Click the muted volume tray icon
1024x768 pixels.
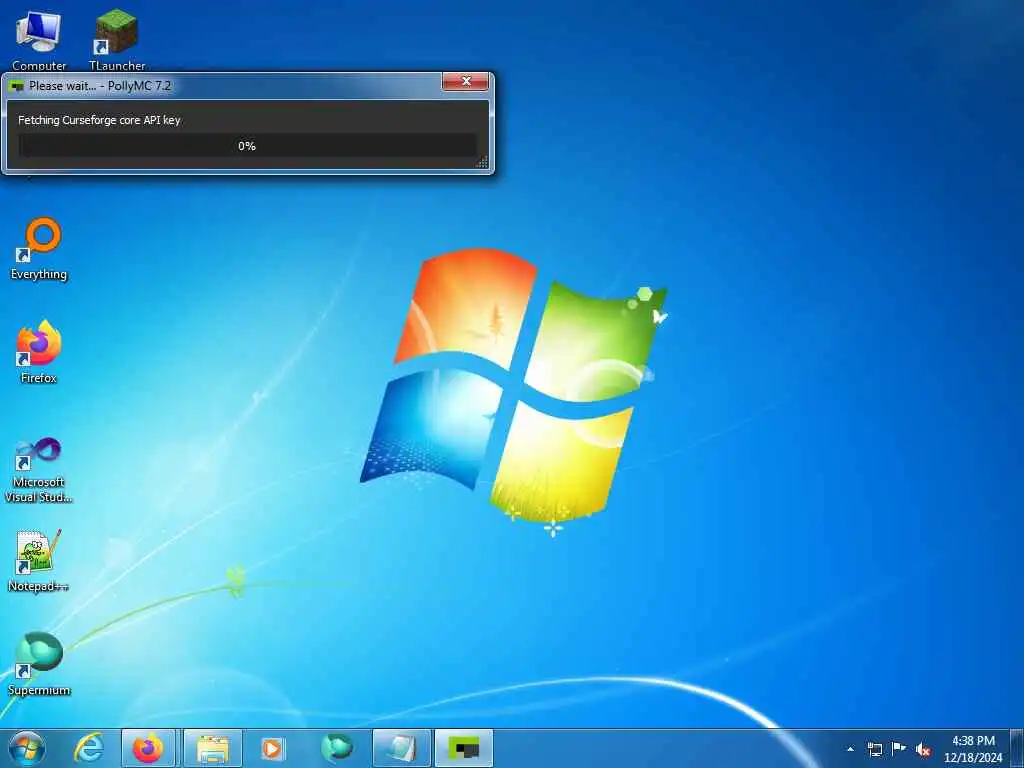point(923,749)
